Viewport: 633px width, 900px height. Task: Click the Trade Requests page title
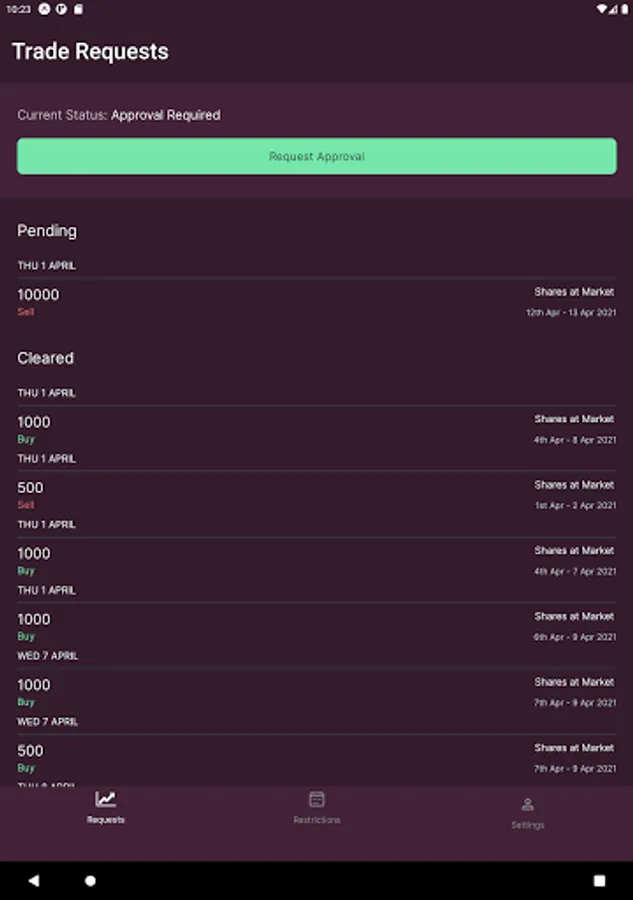pyautogui.click(x=90, y=52)
